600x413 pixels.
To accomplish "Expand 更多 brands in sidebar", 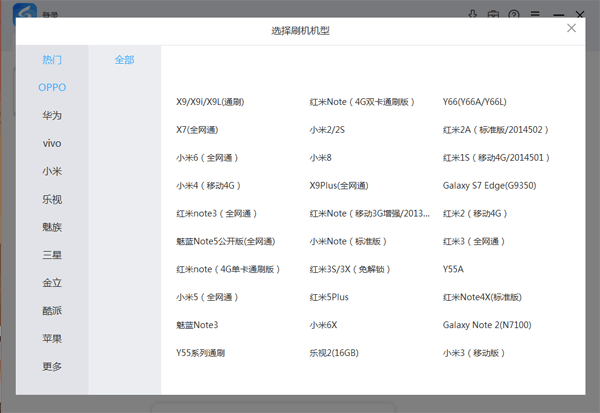I will point(52,366).
